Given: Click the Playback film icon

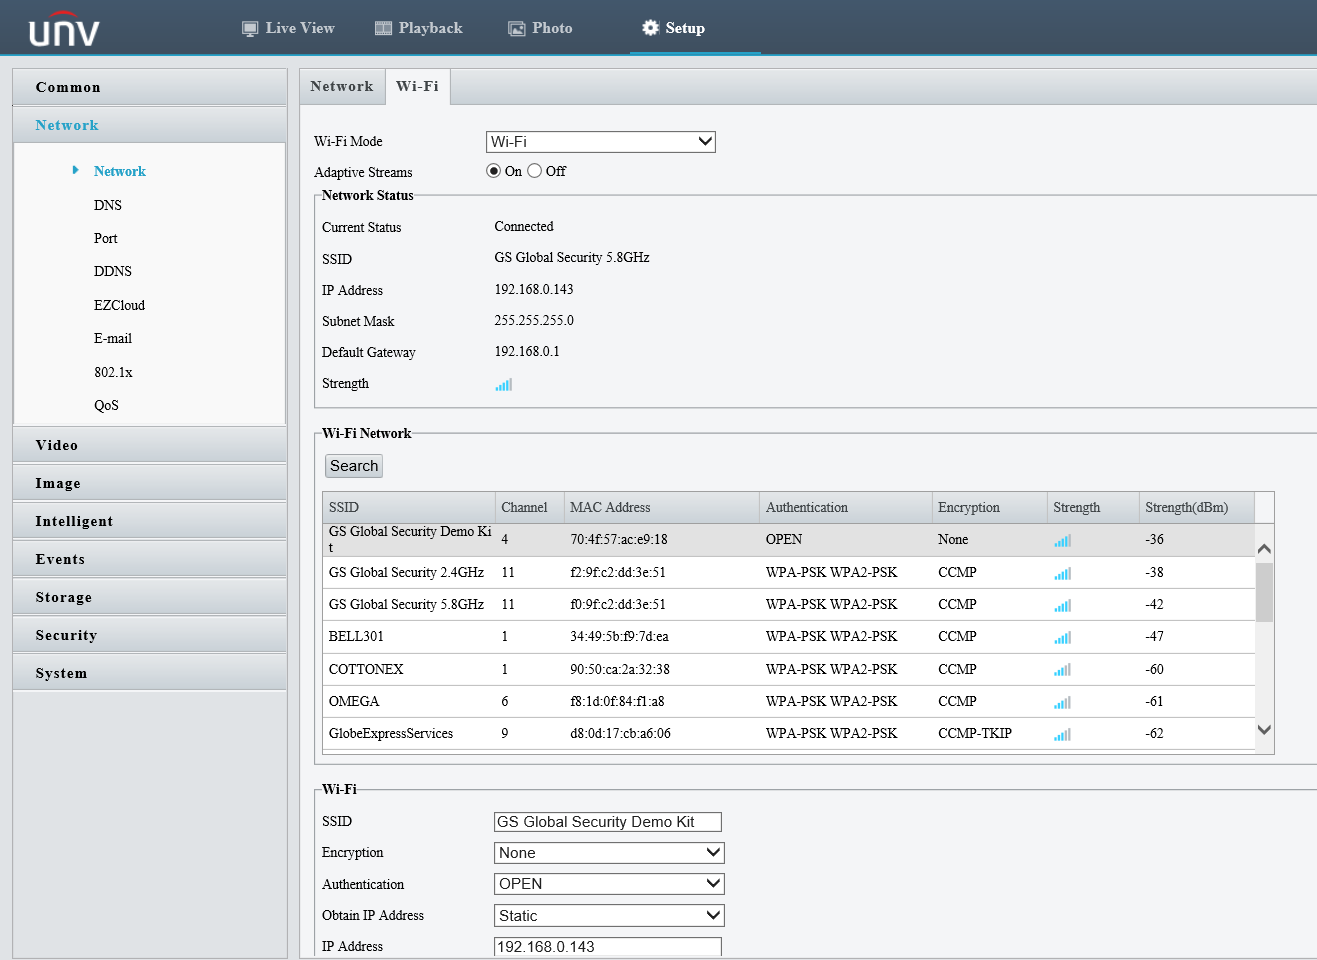Looking at the screenshot, I should pos(383,28).
